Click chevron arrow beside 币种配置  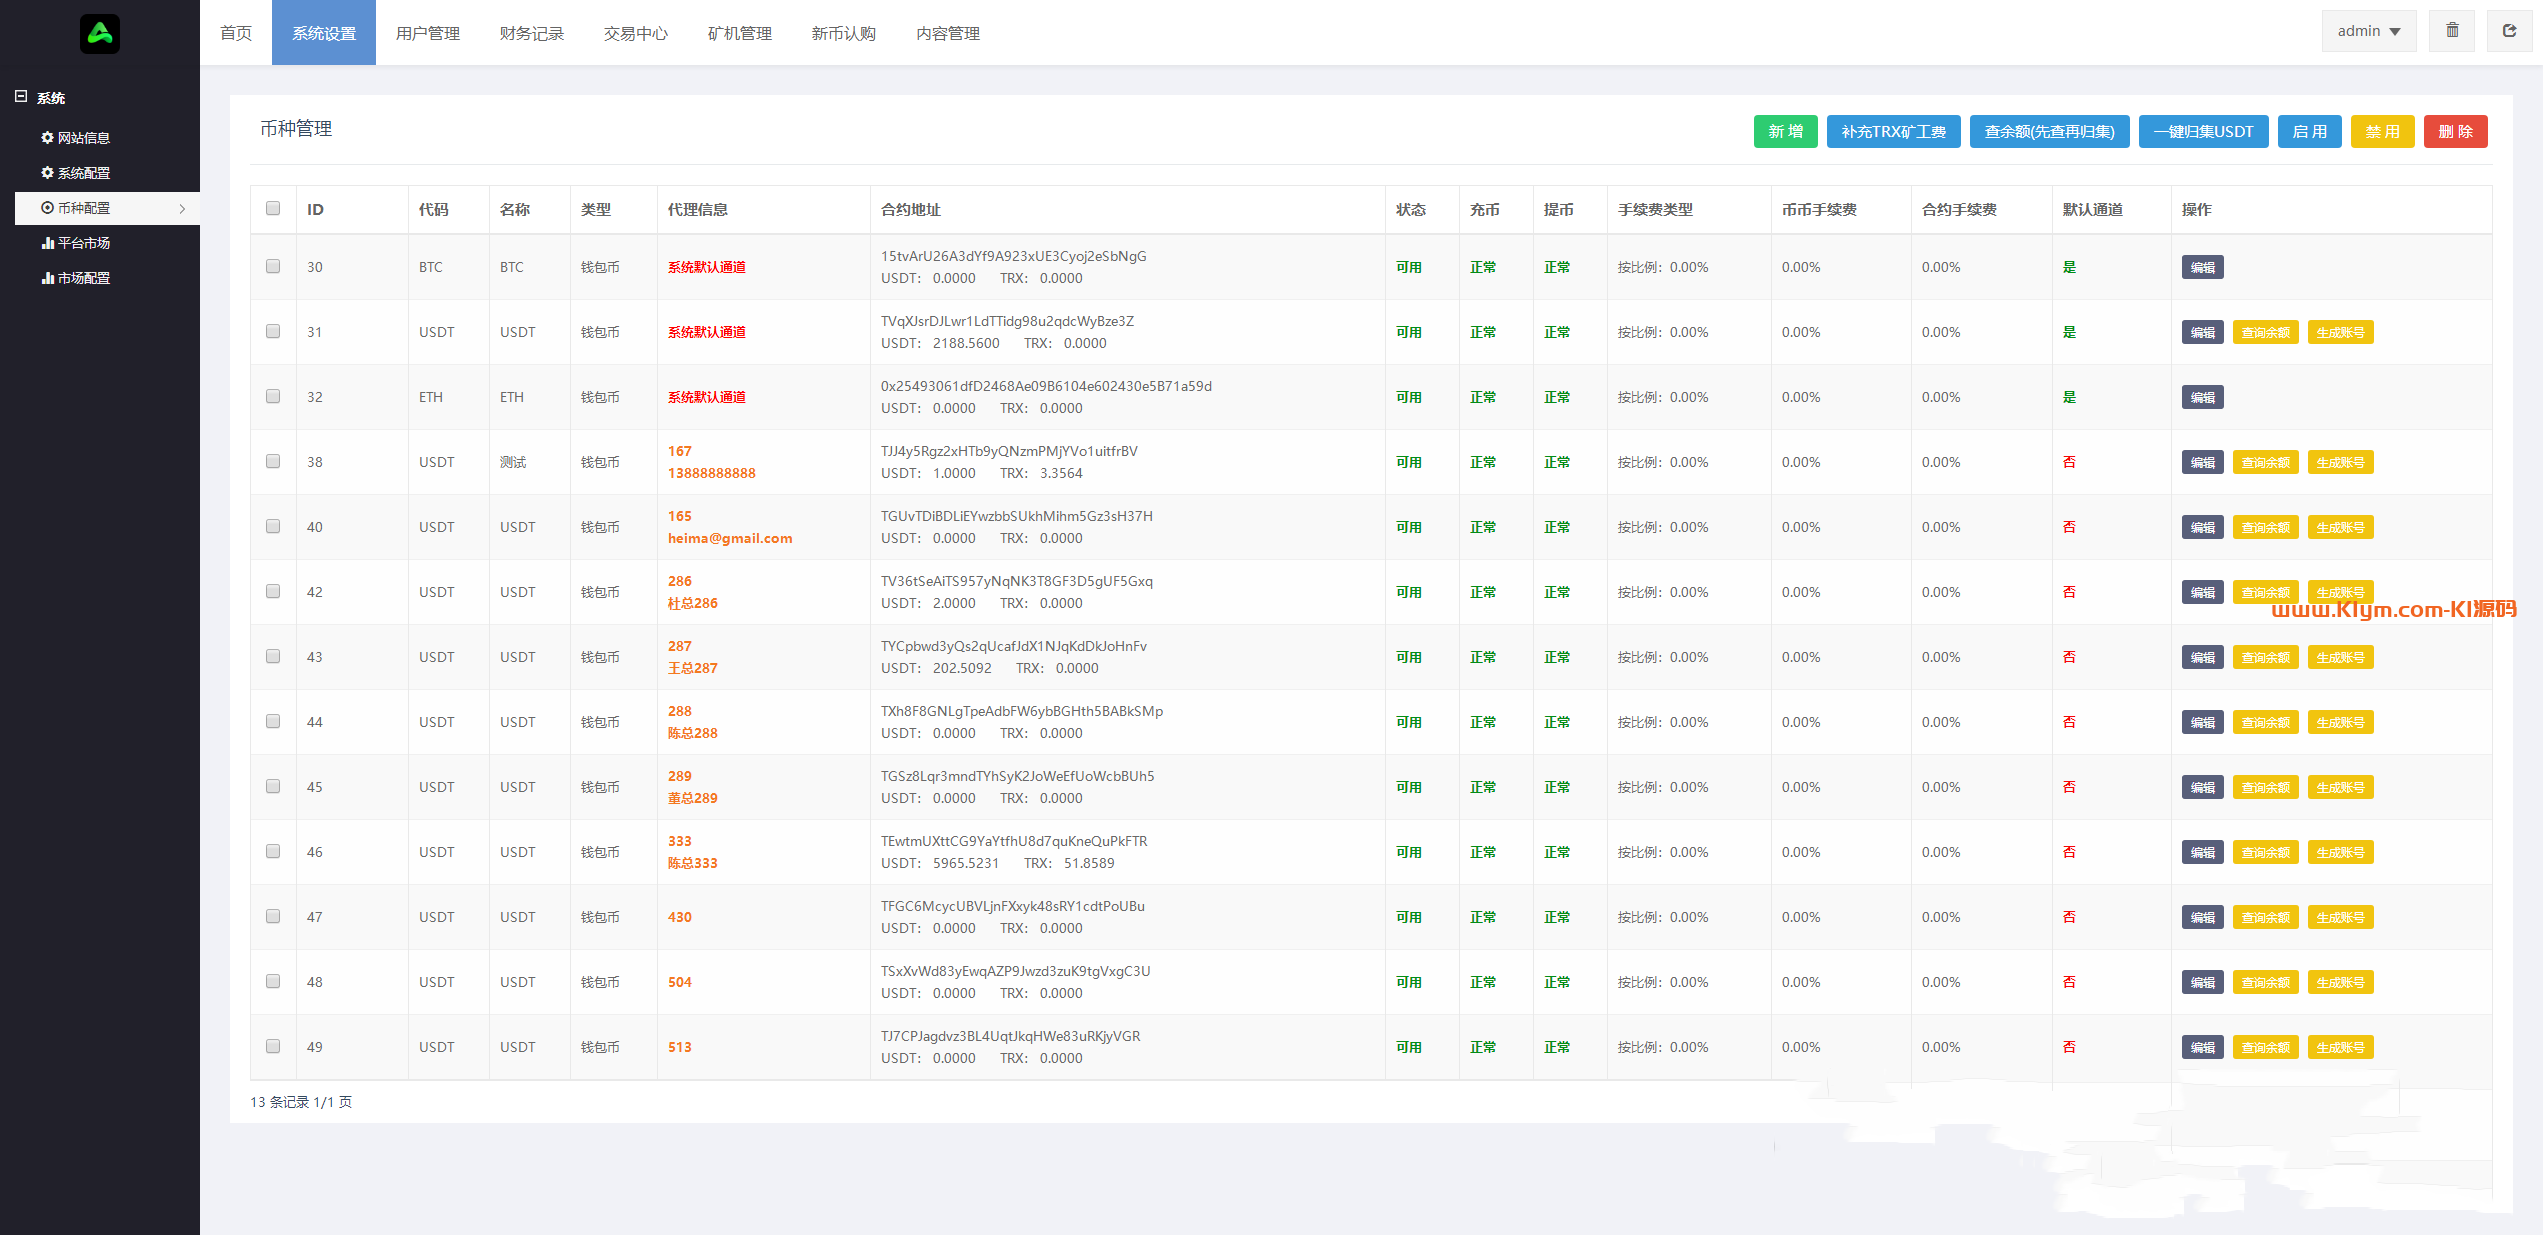tap(182, 209)
